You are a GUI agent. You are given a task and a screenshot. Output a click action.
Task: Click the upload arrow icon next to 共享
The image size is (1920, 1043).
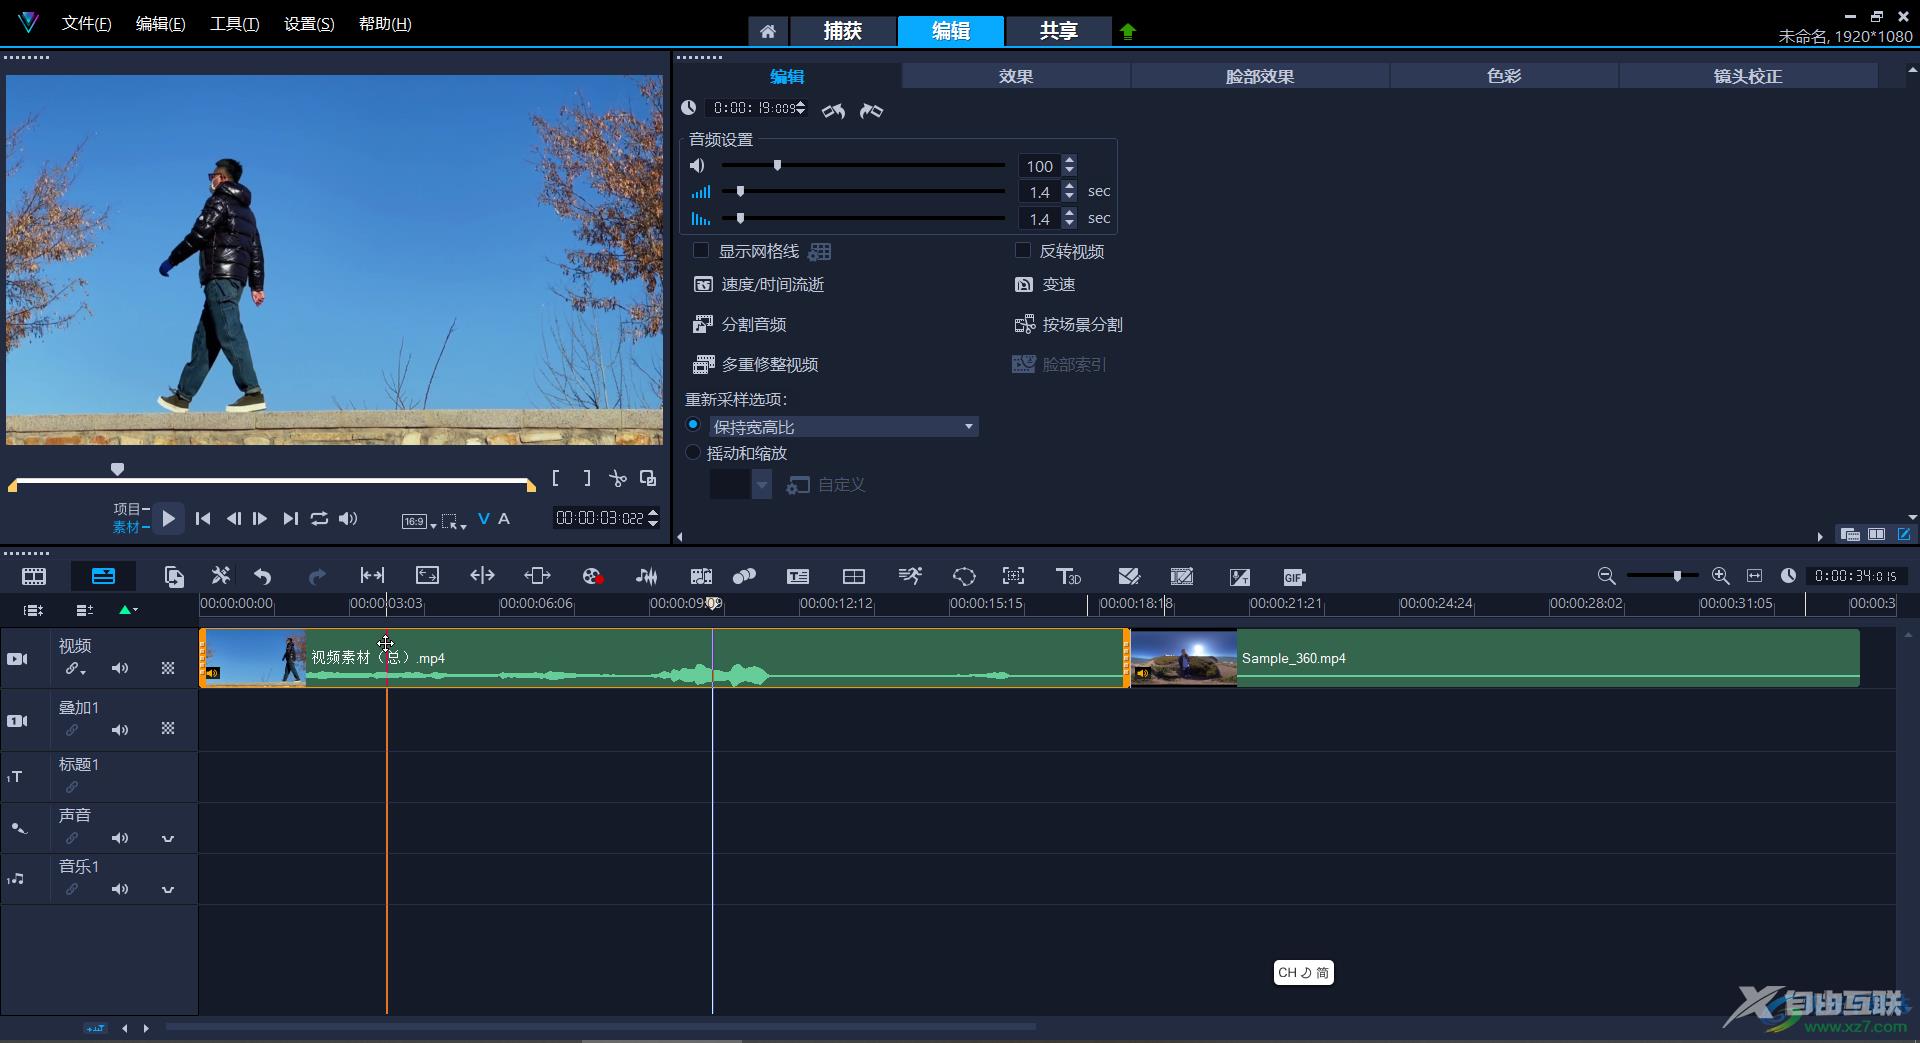(x=1128, y=31)
